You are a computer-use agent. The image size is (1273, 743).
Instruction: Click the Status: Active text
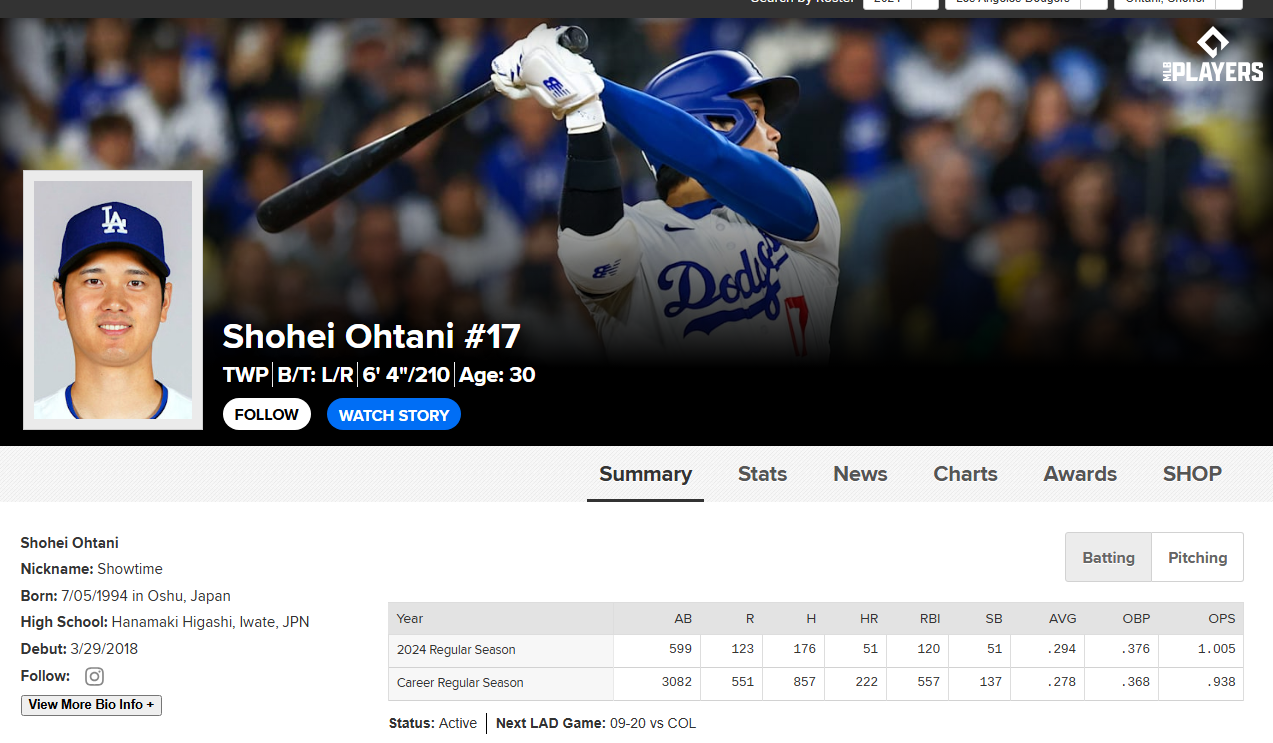(x=433, y=723)
